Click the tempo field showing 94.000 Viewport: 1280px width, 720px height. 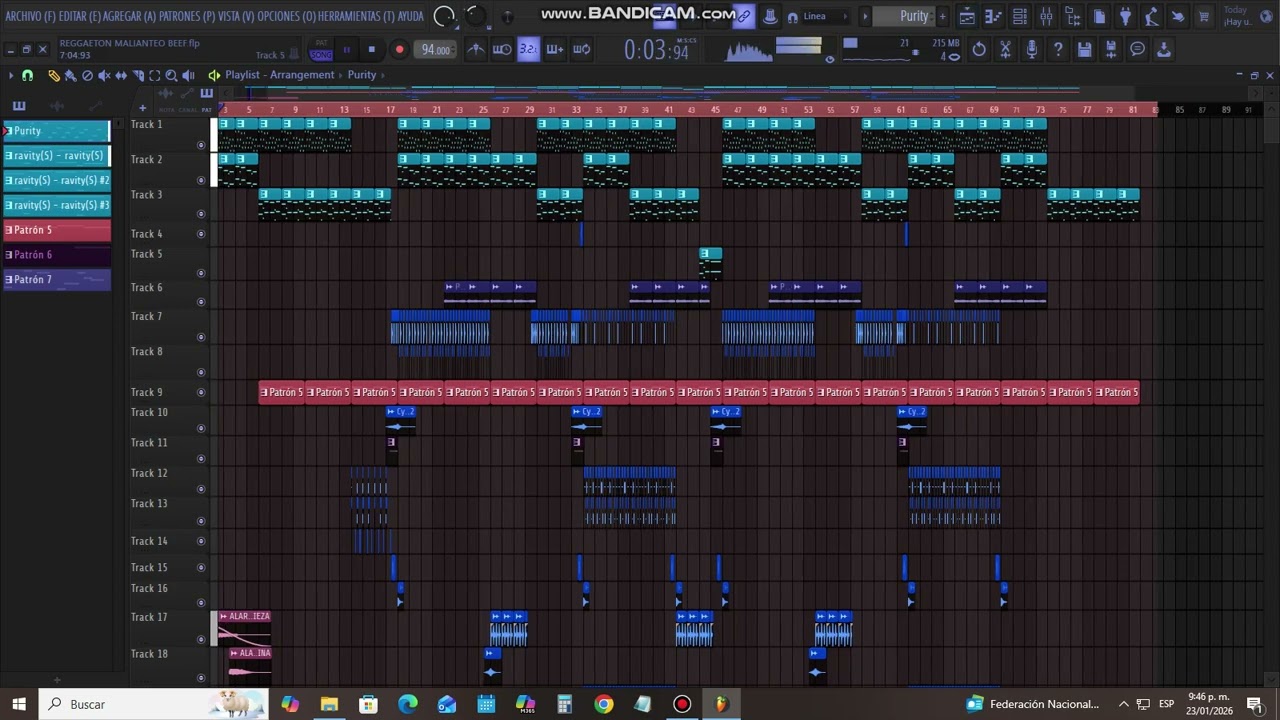tap(435, 49)
